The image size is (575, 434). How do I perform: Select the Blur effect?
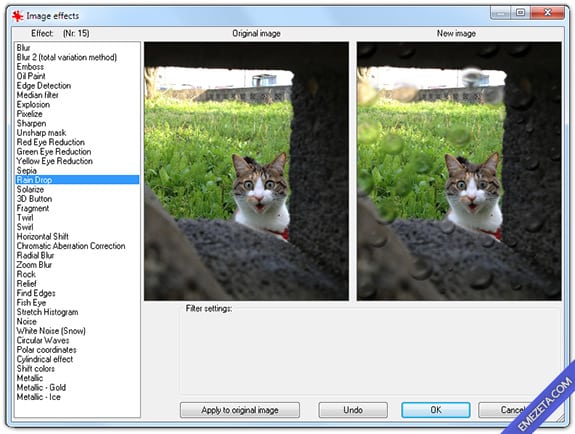pos(23,48)
